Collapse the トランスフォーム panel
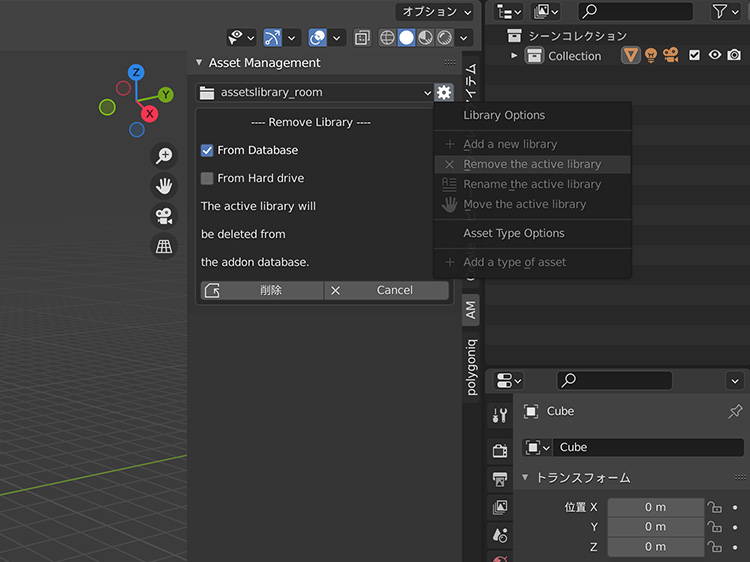Screen dimensions: 750x562 (525, 478)
